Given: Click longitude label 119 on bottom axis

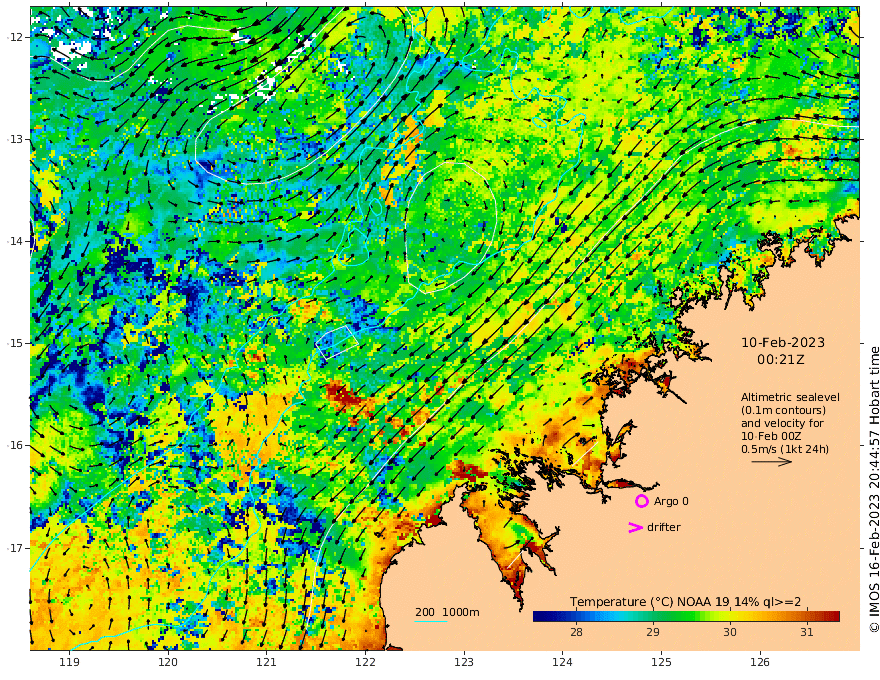Looking at the screenshot, I should pos(70,662).
